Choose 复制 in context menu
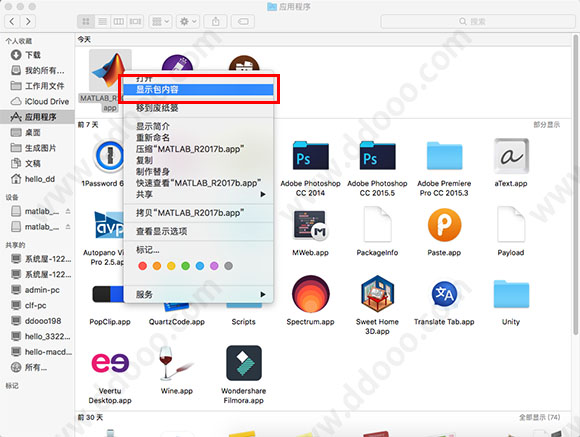 199,160
